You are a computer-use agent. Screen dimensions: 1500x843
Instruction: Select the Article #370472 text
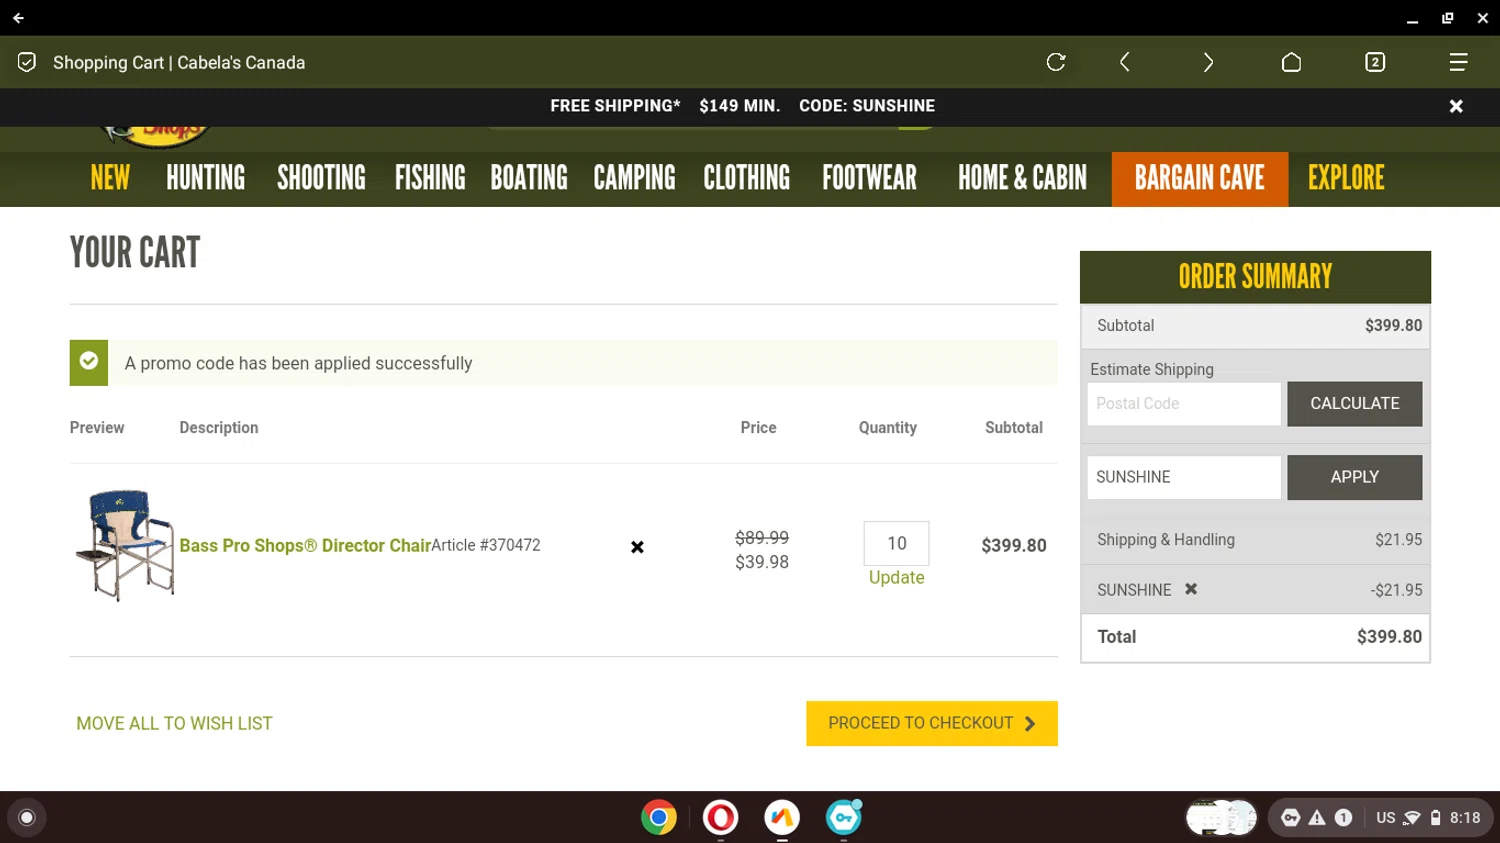[486, 545]
